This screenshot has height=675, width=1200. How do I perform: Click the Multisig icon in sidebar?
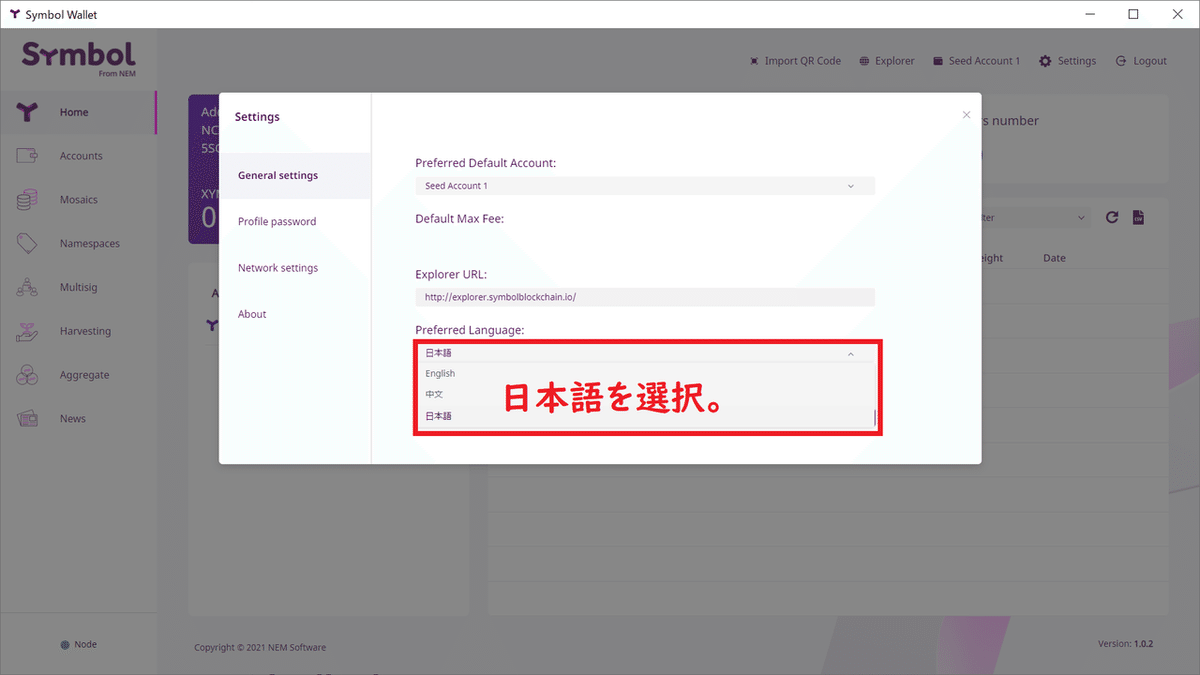coord(27,287)
